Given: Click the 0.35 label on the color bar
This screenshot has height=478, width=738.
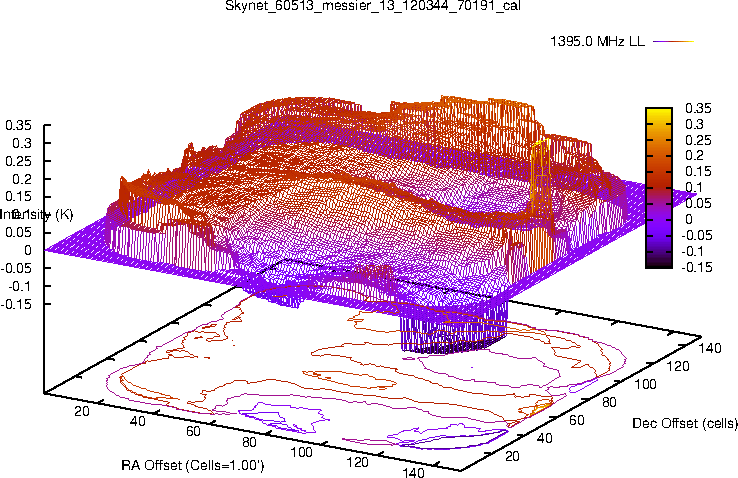Looking at the screenshot, I should tap(698, 108).
